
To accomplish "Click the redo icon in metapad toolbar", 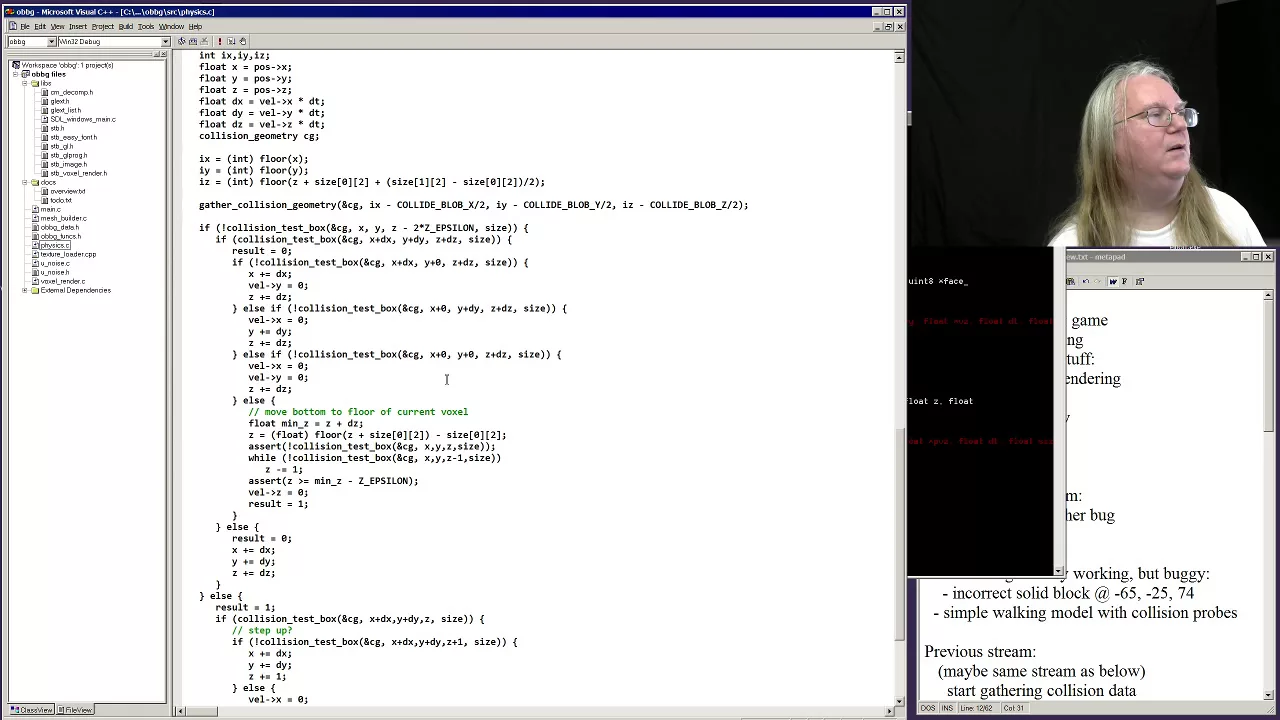I will click(x=1098, y=281).
